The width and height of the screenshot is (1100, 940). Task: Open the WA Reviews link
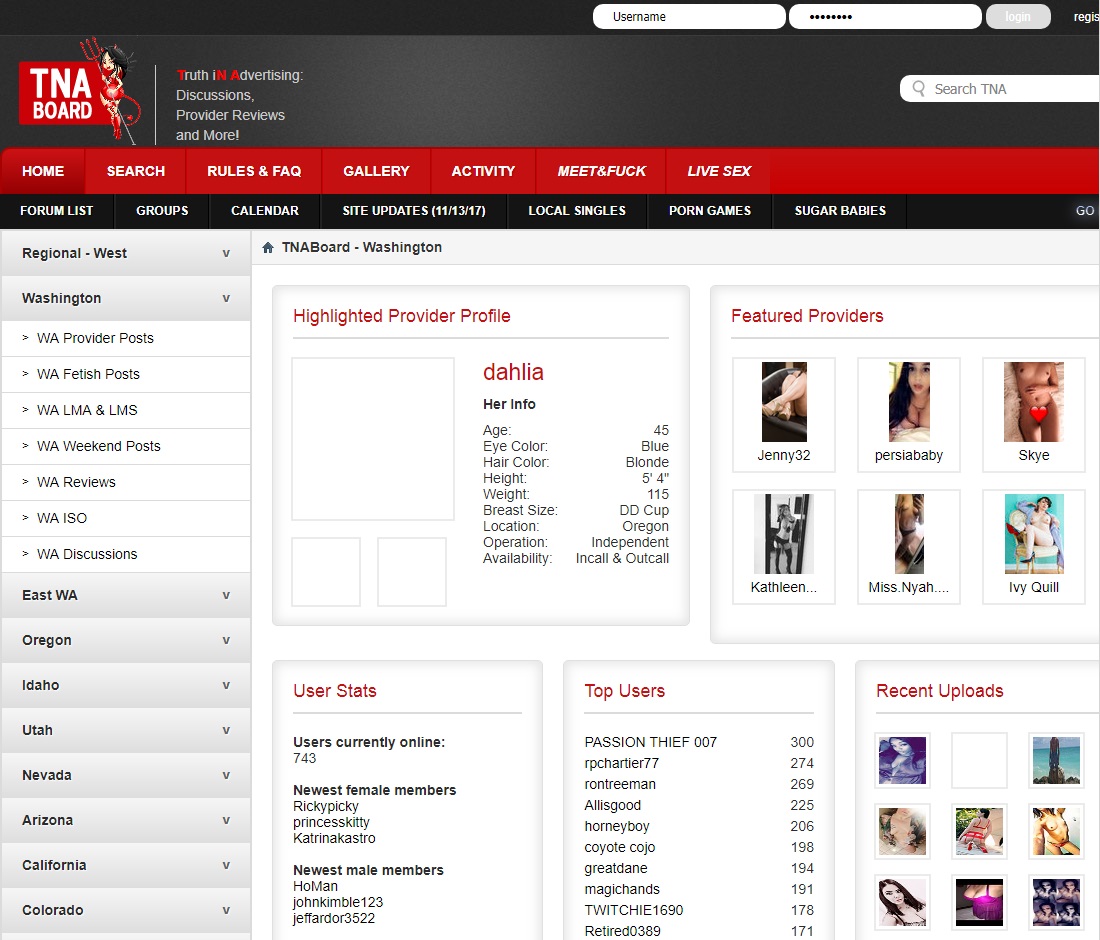click(x=76, y=482)
